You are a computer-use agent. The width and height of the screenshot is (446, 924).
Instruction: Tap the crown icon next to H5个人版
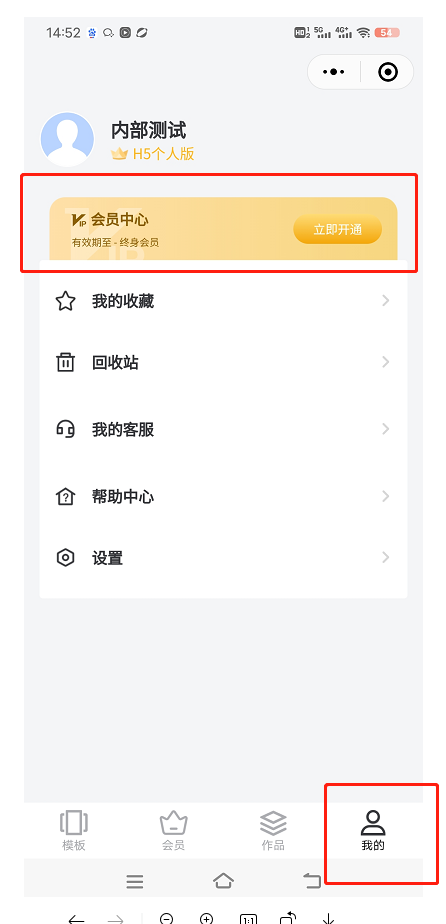(x=120, y=154)
